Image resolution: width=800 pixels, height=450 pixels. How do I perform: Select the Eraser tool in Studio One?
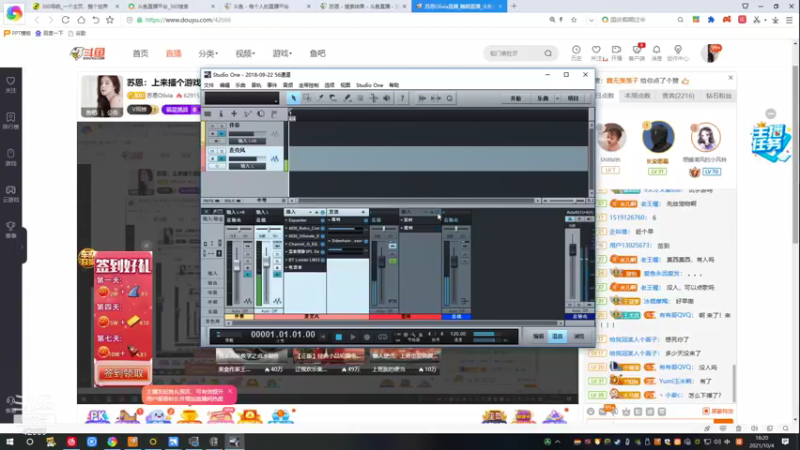click(x=333, y=98)
